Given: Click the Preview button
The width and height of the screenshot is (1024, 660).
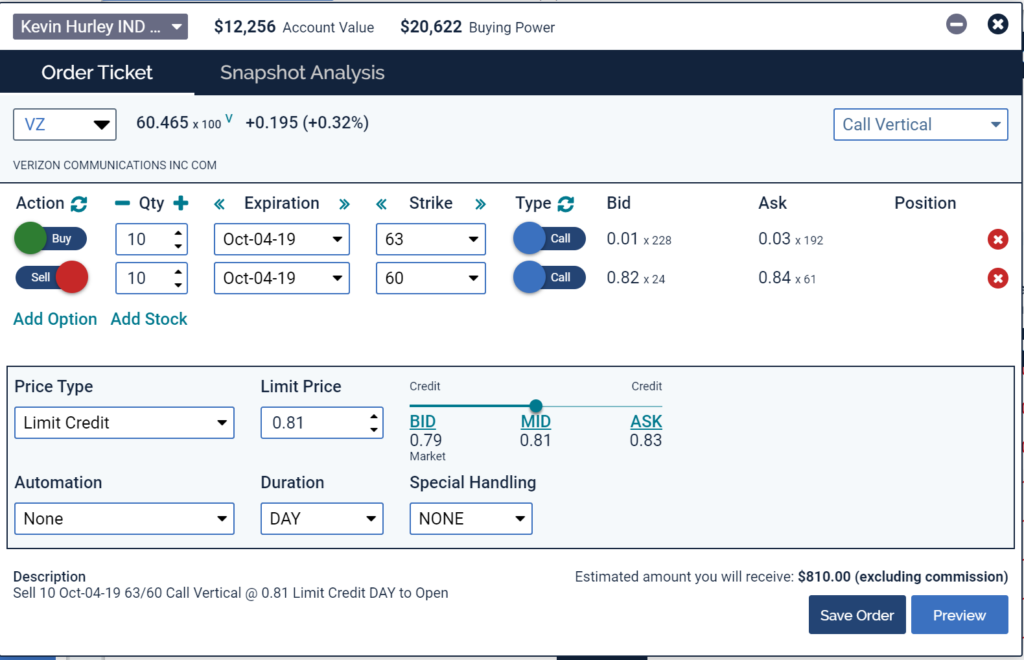Looking at the screenshot, I should [959, 615].
